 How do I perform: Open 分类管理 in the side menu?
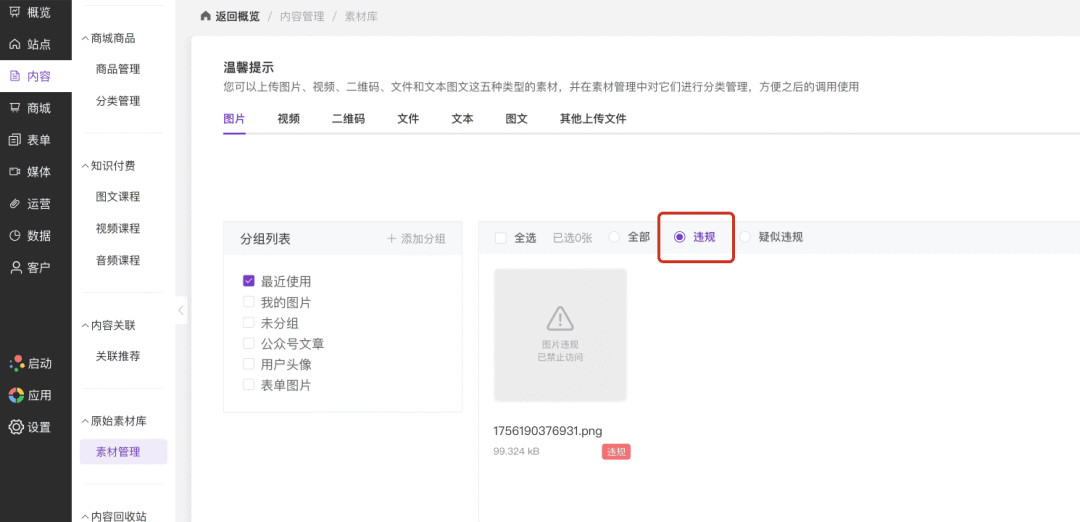(118, 101)
